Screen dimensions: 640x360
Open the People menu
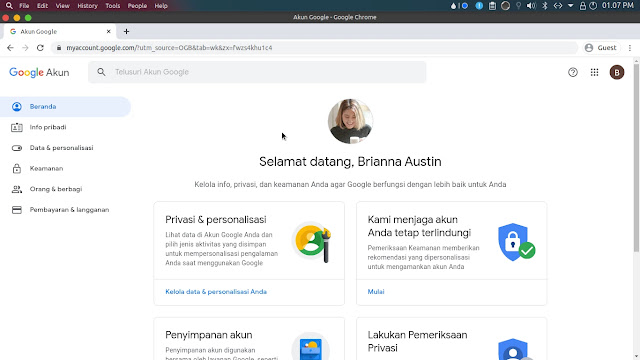pyautogui.click(x=137, y=6)
